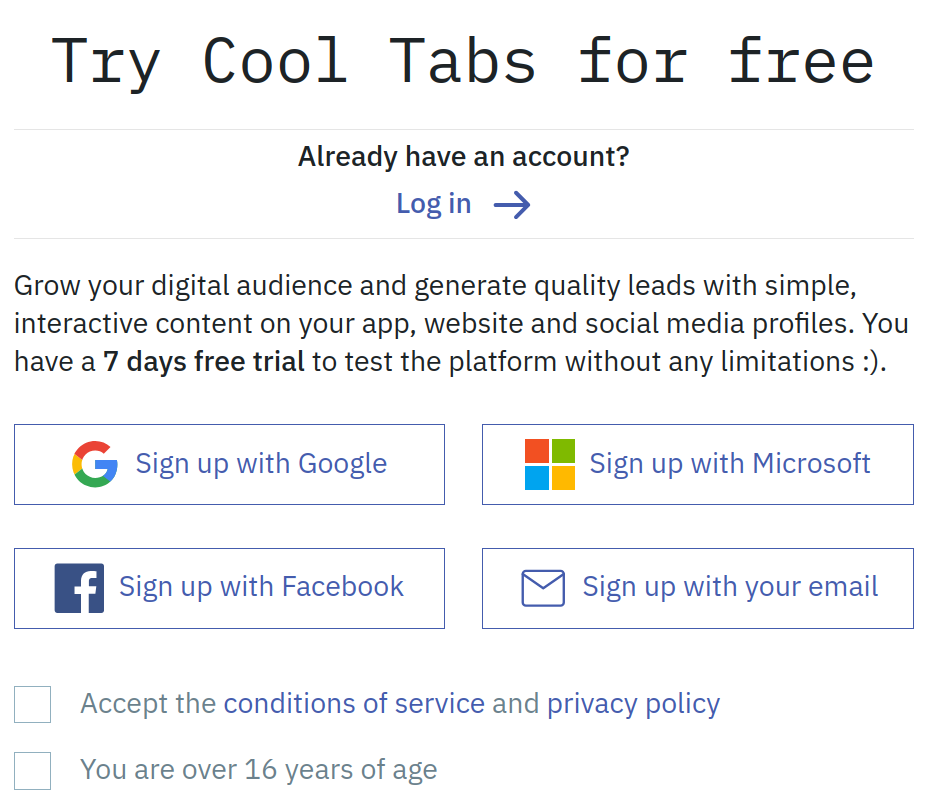This screenshot has width=935, height=793.
Task: Check the over 16 years checkbox
Action: tap(32, 770)
